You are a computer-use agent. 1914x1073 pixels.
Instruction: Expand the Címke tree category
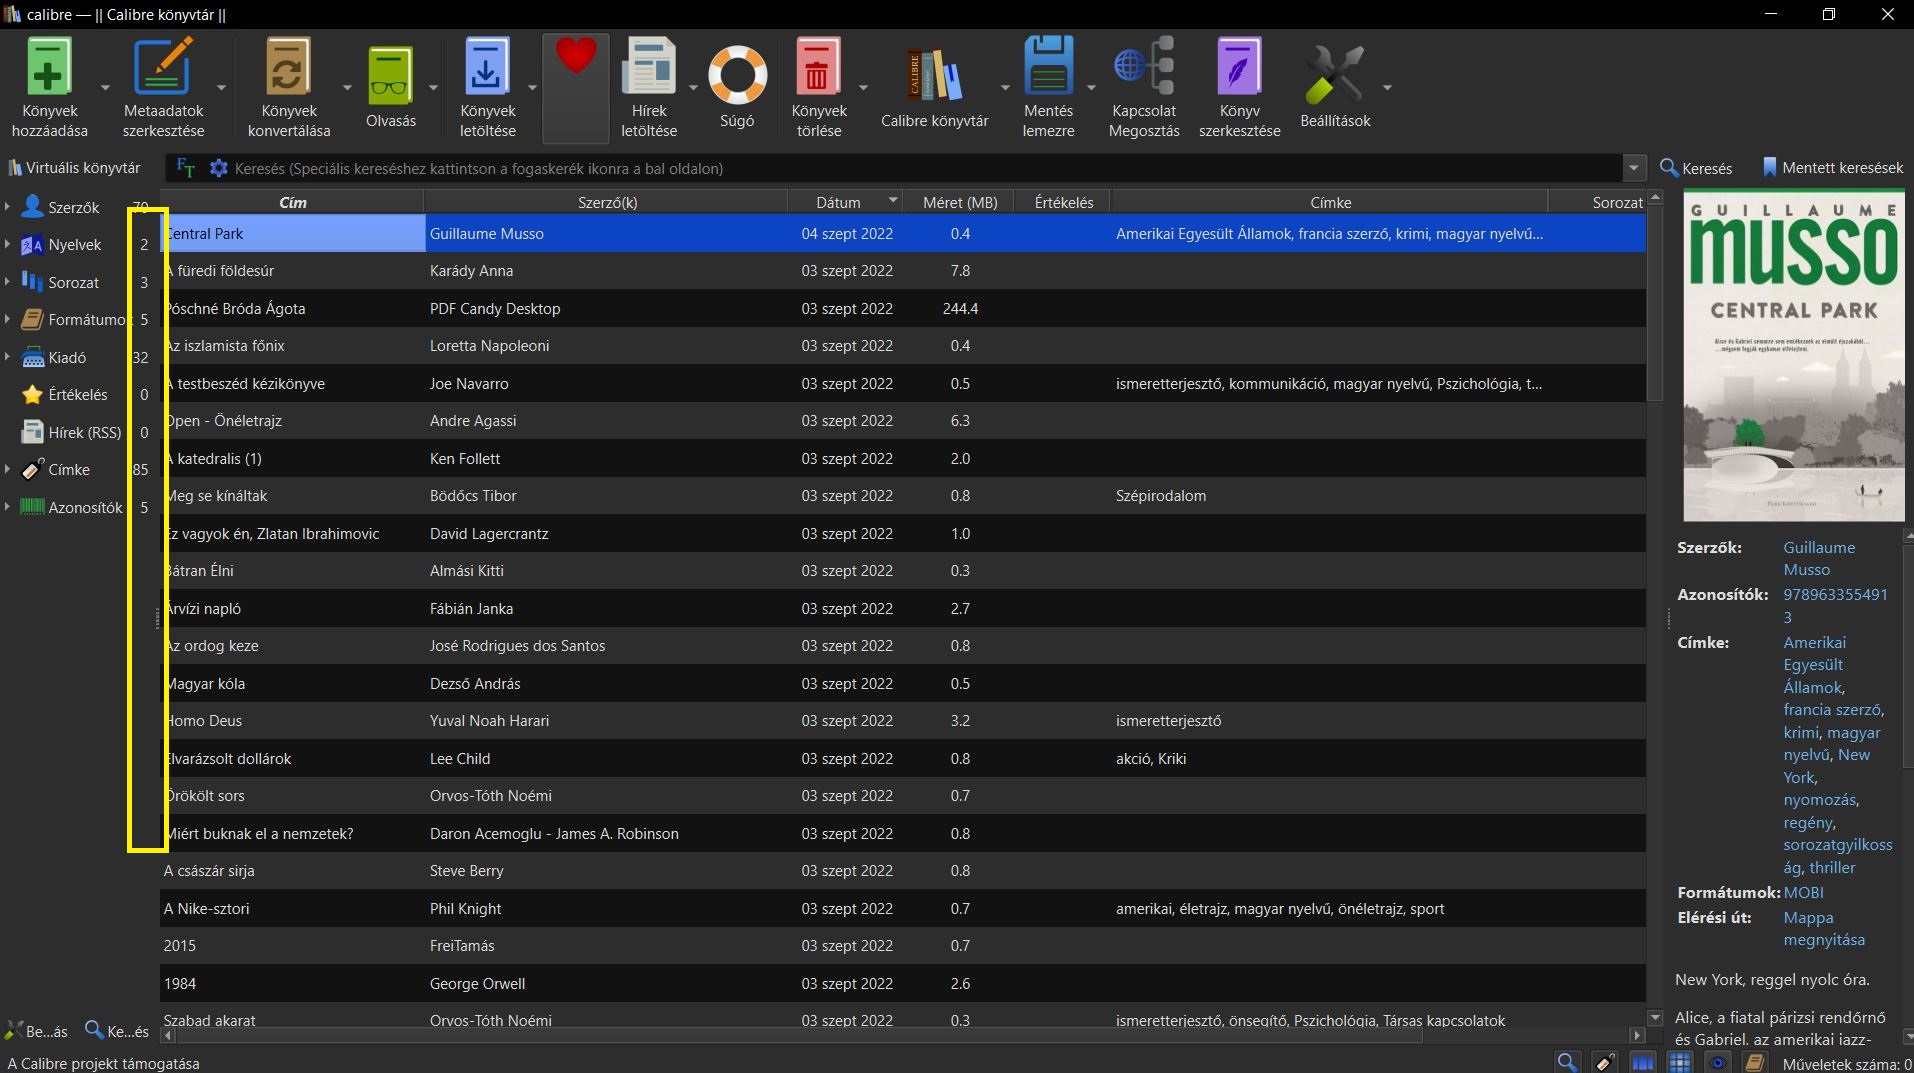pyautogui.click(x=8, y=469)
